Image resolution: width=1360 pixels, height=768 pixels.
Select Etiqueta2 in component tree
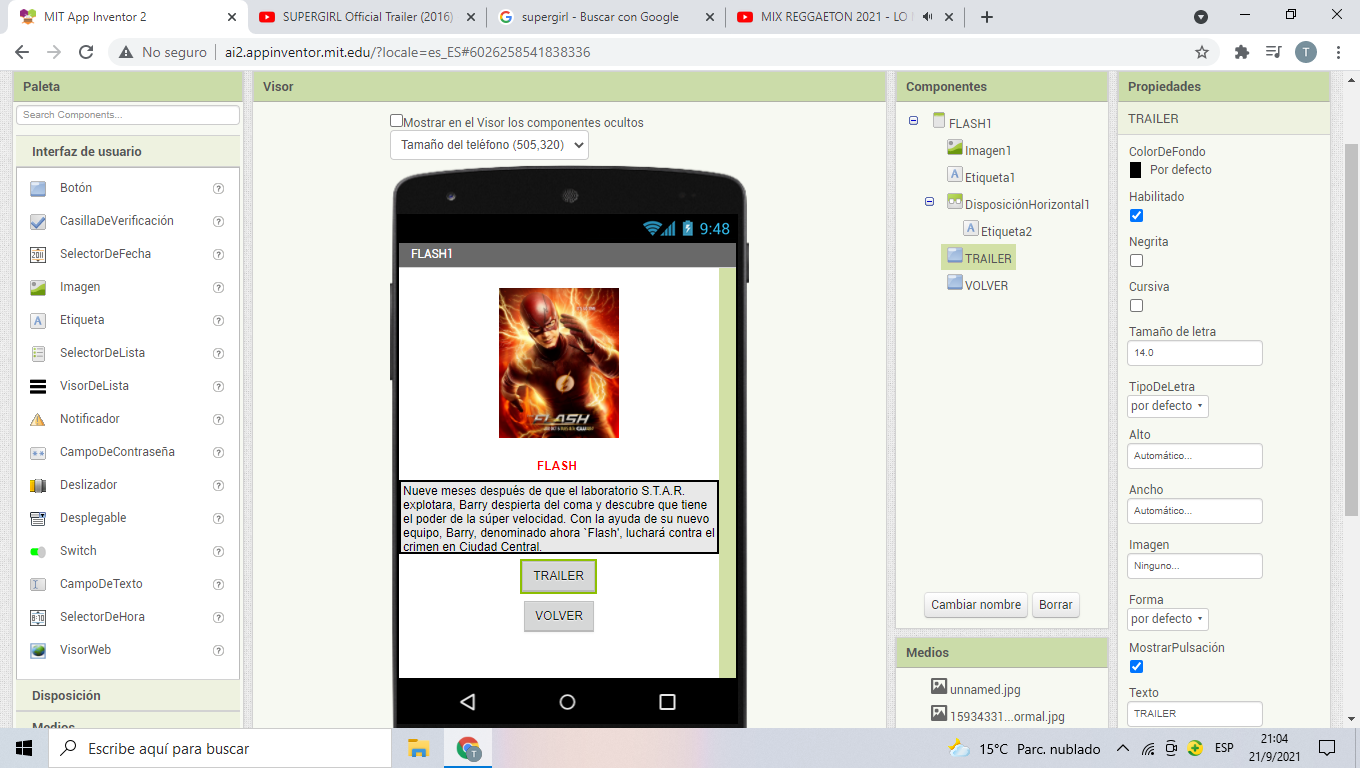click(x=1006, y=231)
